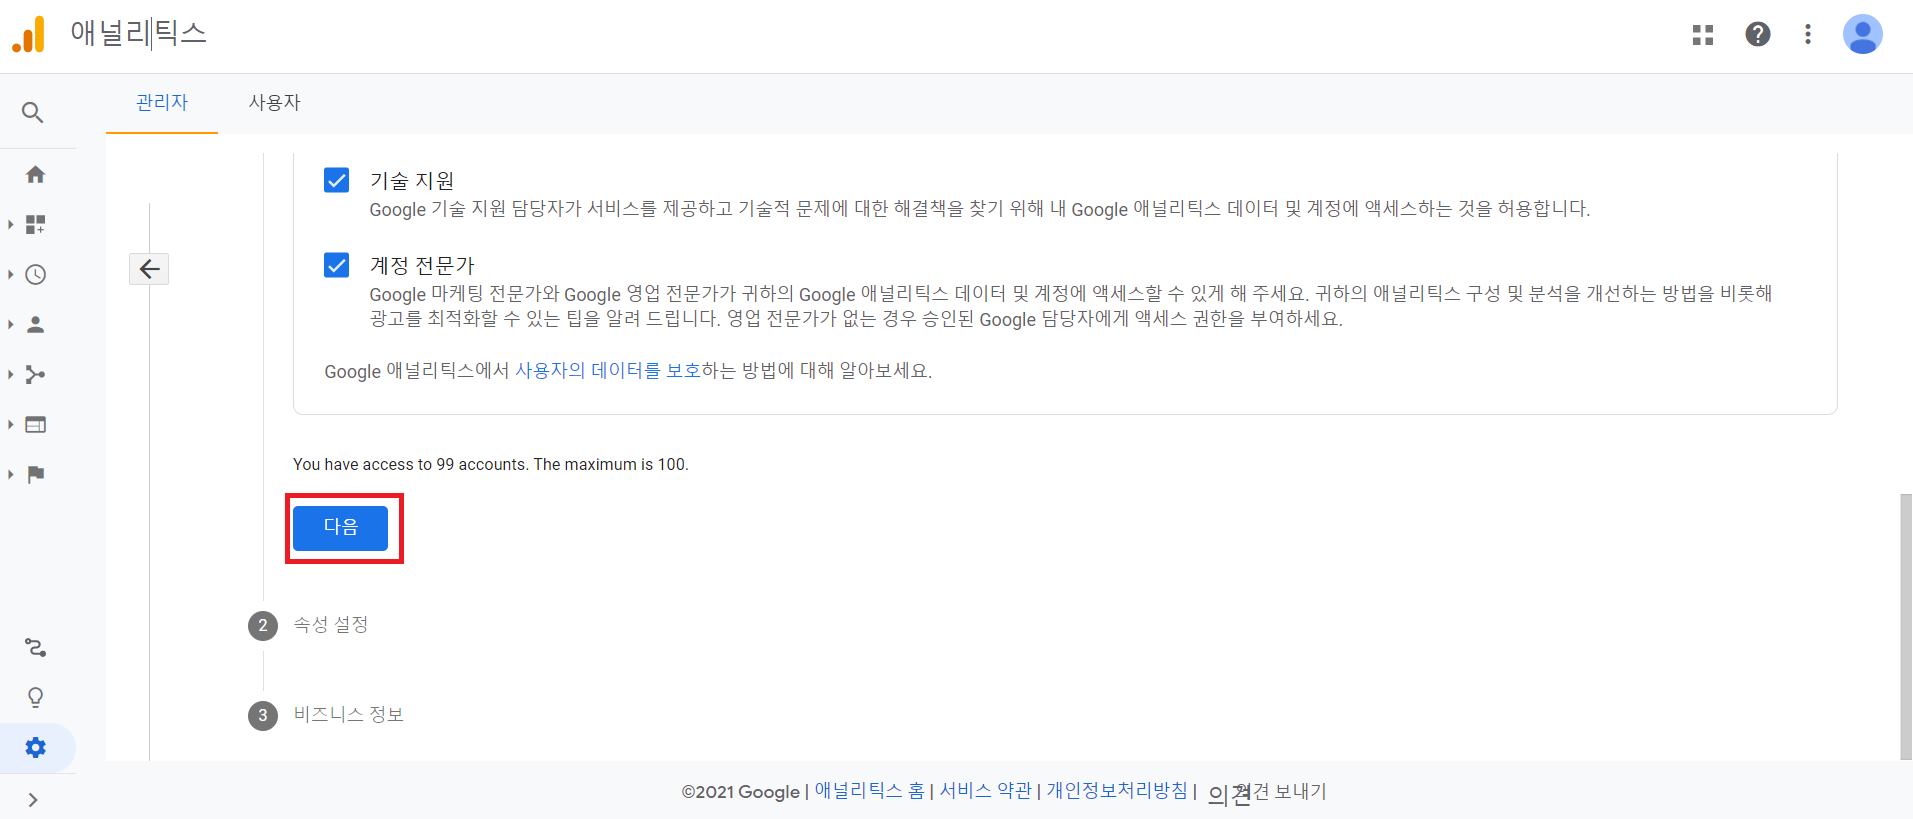Viewport: 1913px width, 819px height.
Task: Select the 관리자 tab
Action: point(162,102)
